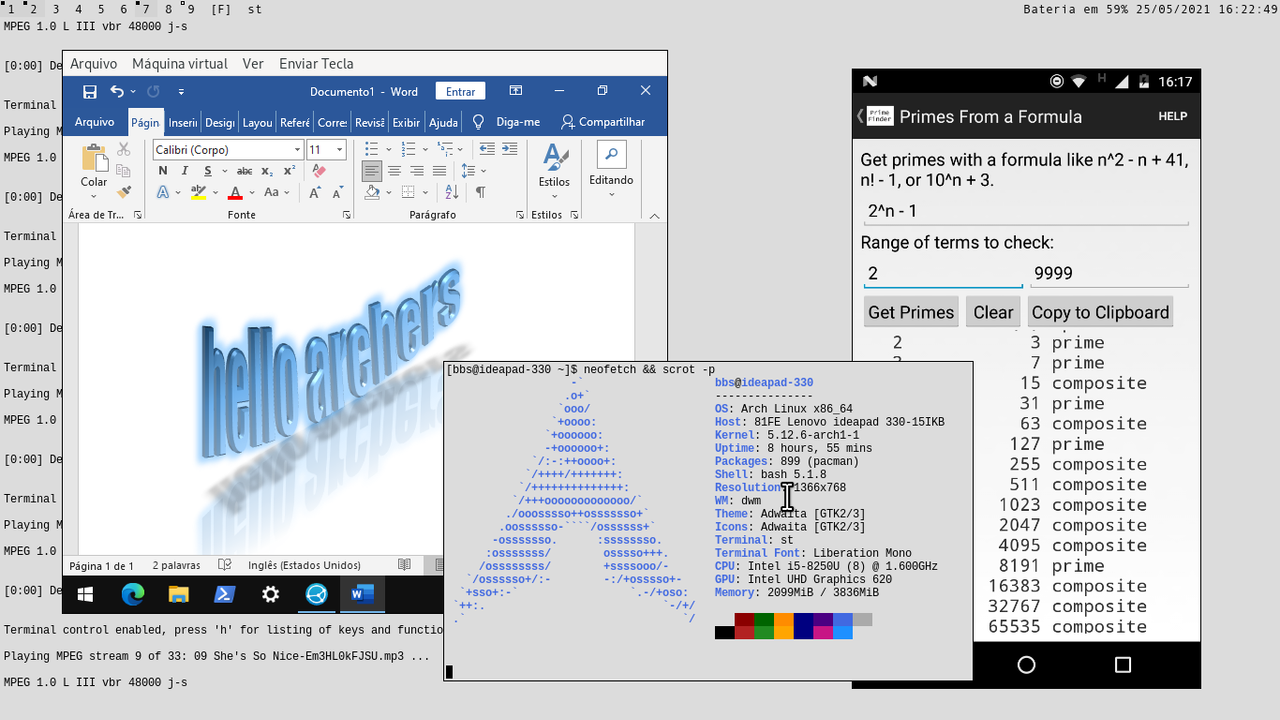The image size is (1280, 720).
Task: Click text highlight color yellow swatch button
Action: [198, 193]
